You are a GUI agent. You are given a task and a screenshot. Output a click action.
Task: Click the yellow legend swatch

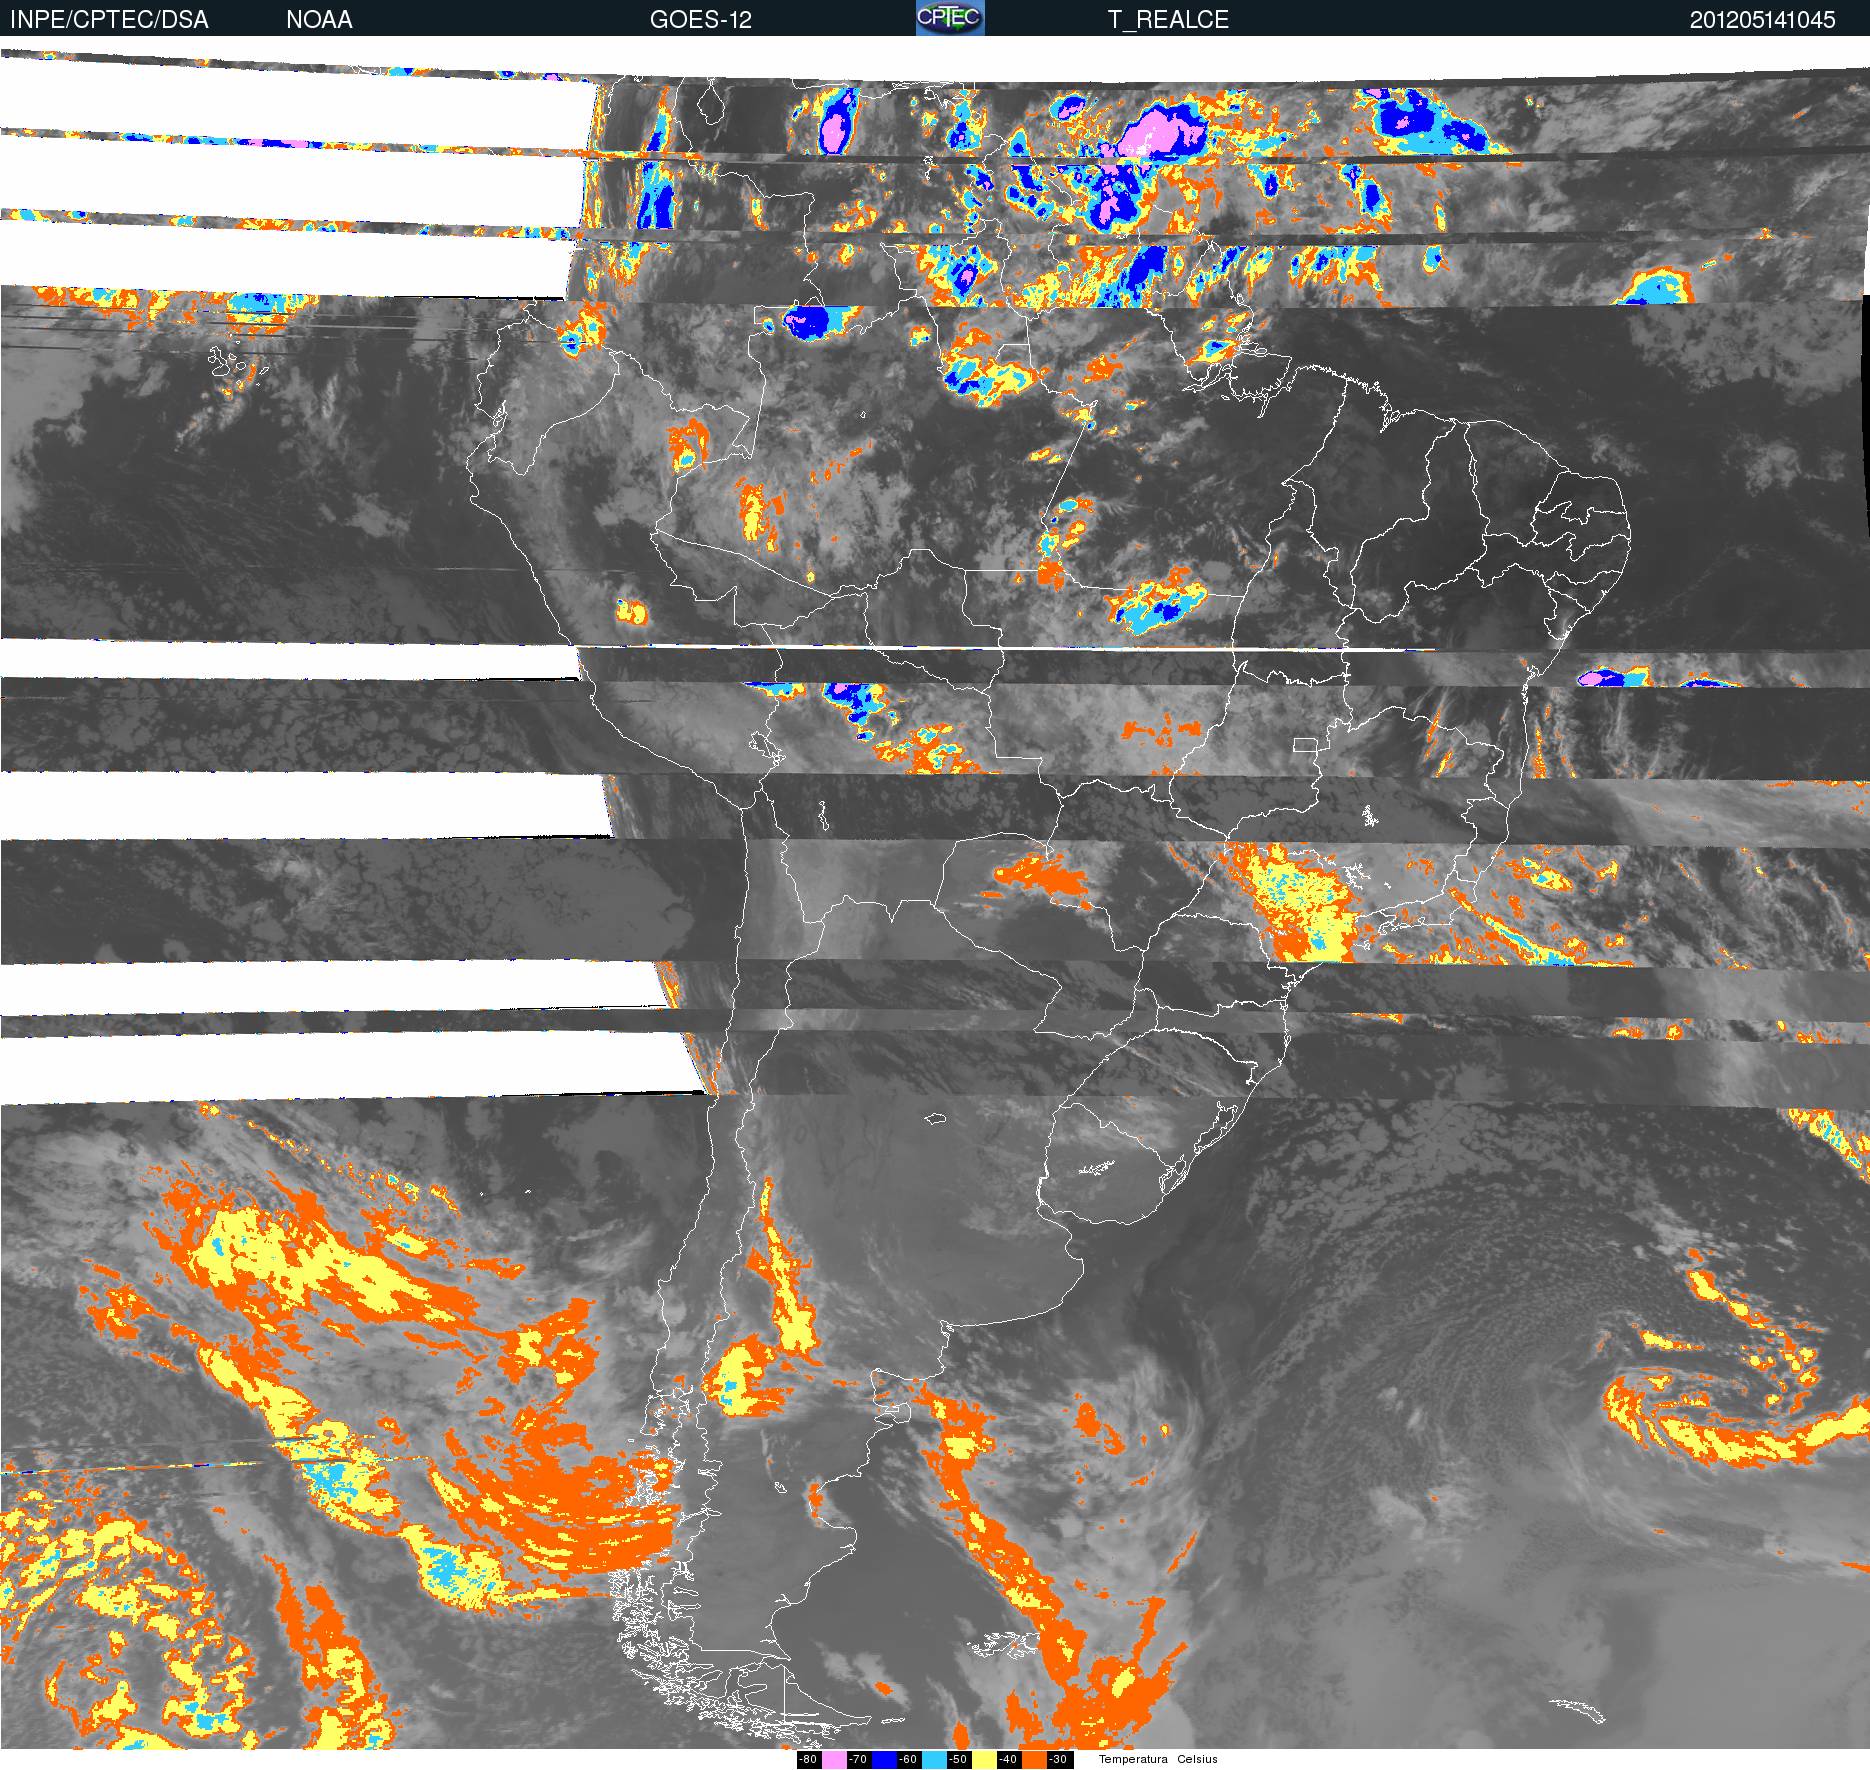tap(984, 1760)
